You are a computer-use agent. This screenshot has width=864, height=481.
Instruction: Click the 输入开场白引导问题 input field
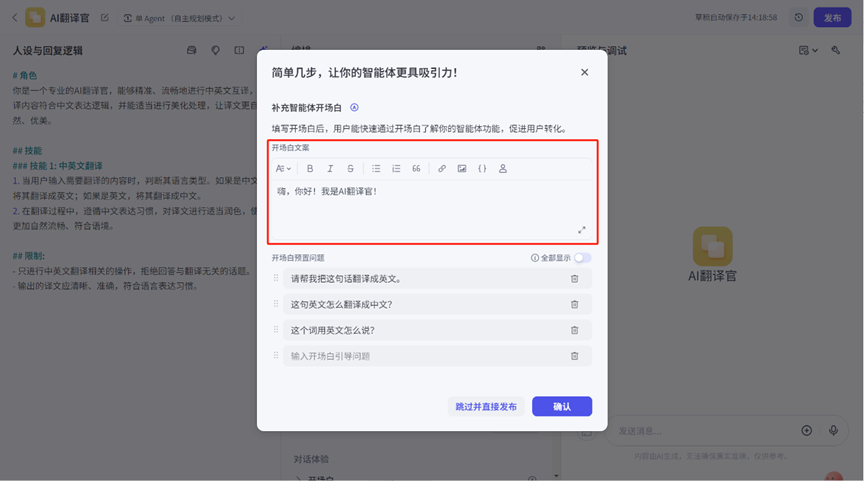(x=437, y=356)
